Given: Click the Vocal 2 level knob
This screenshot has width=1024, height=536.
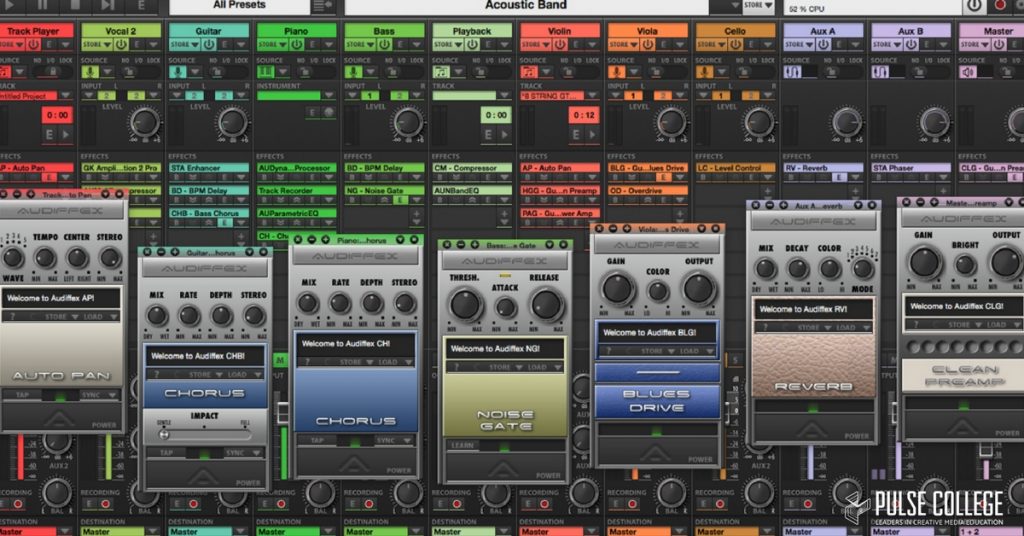Looking at the screenshot, I should (x=144, y=122).
